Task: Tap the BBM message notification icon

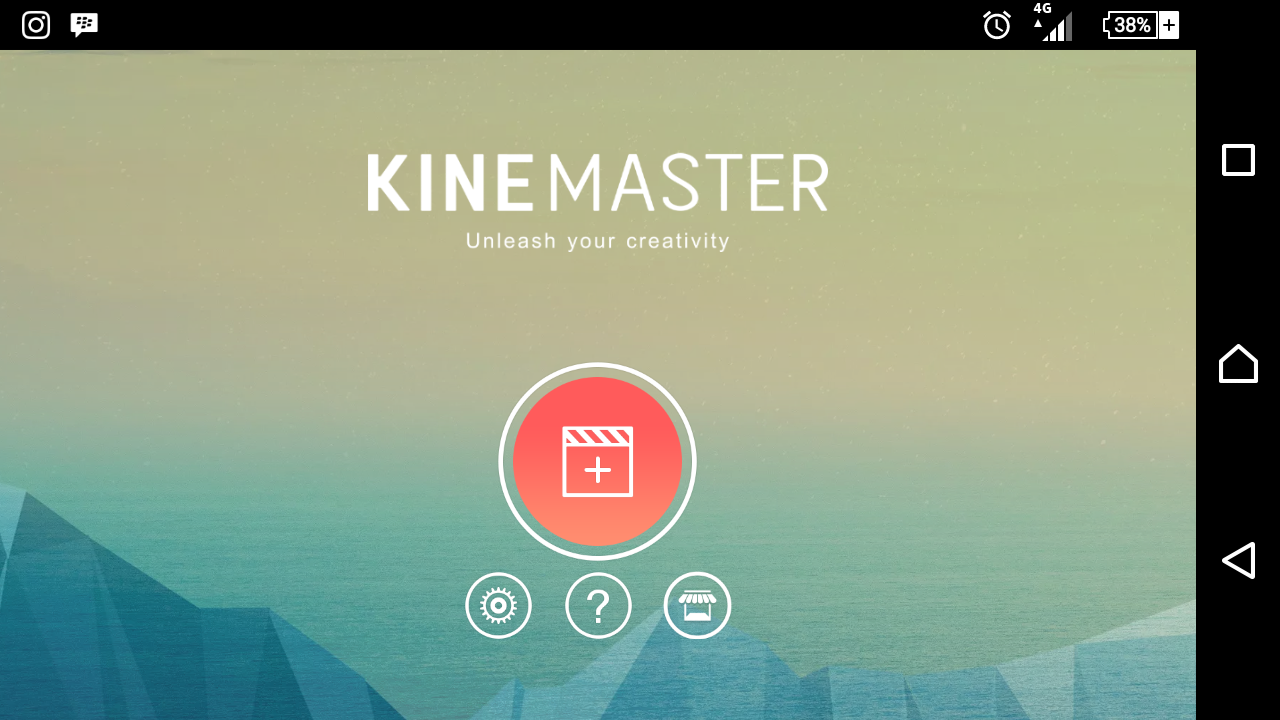Action: (84, 25)
